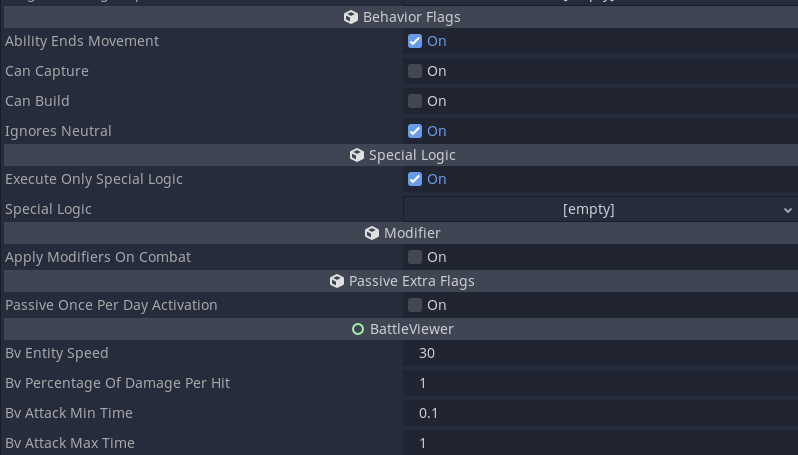Uncheck Ignores Neutral option
The height and width of the screenshot is (455, 798).
(415, 131)
